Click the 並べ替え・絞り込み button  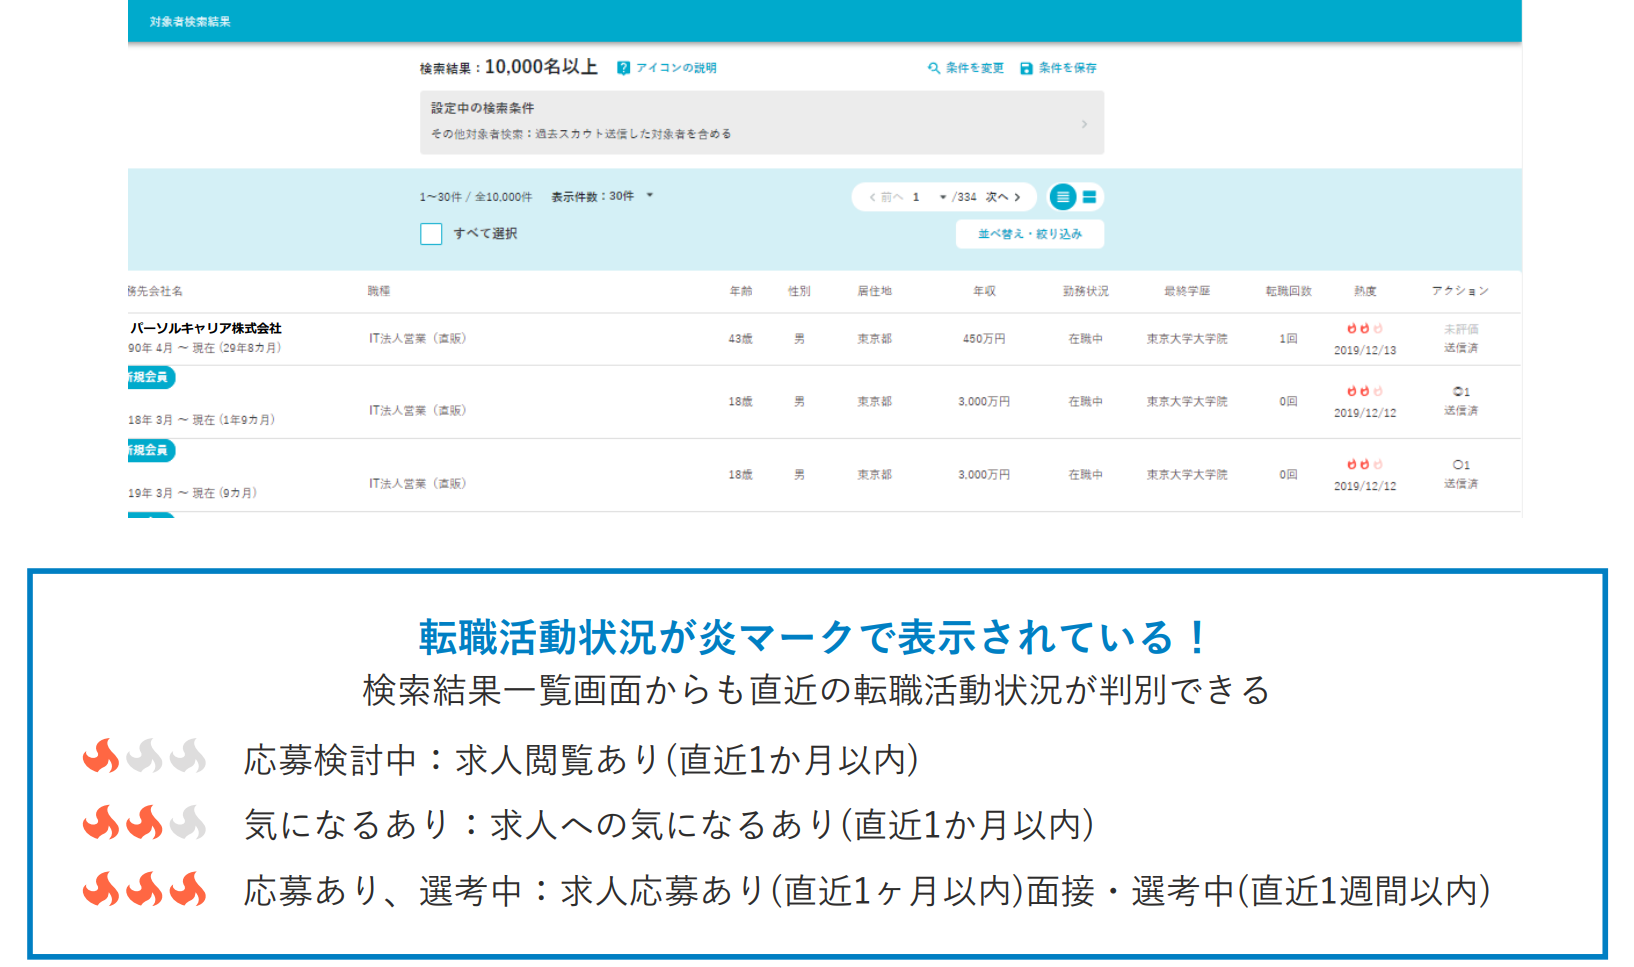click(1028, 233)
